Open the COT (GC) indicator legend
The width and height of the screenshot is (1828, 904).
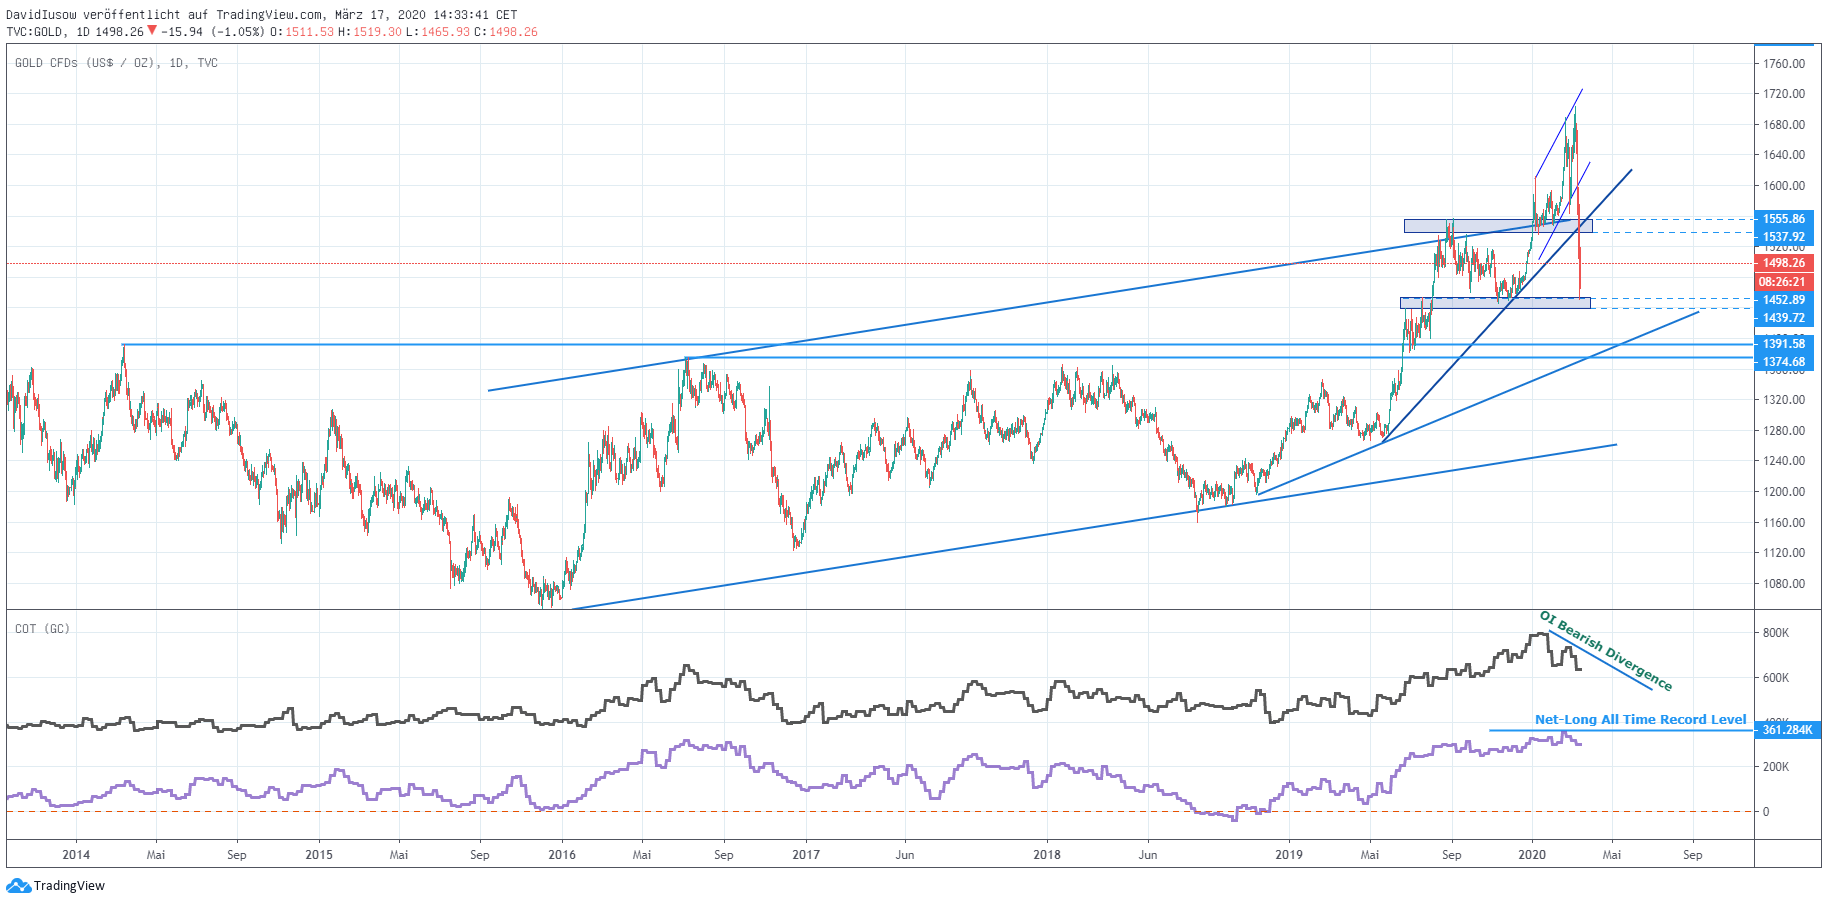click(x=42, y=629)
